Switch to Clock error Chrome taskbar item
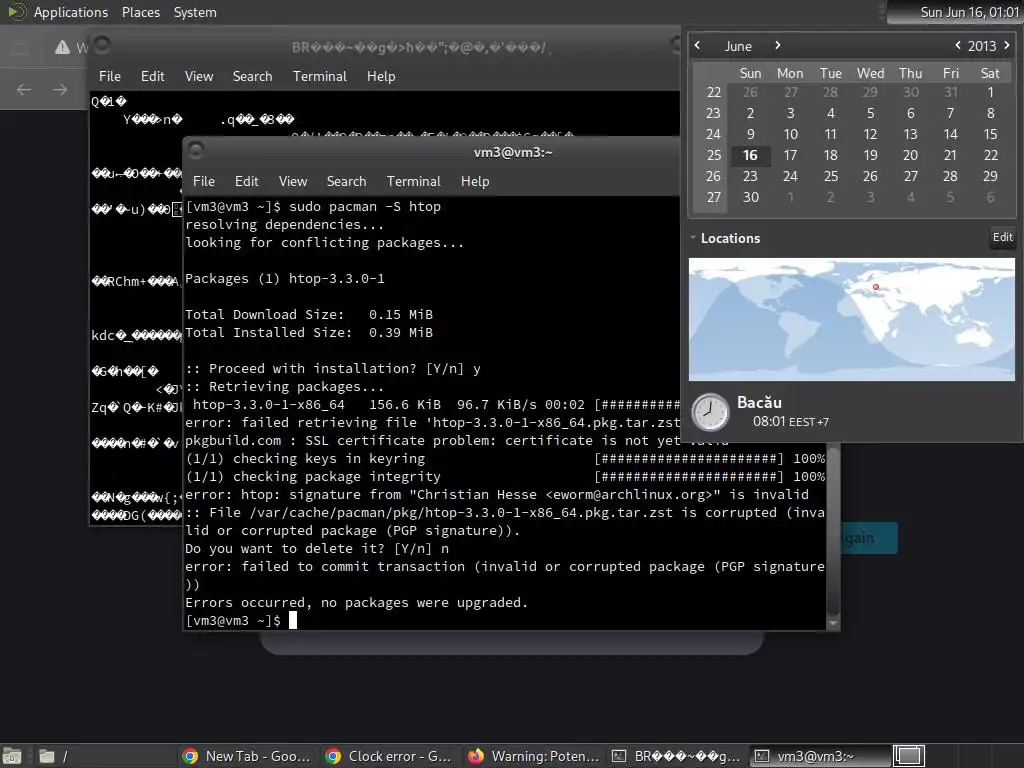Viewport: 1024px width, 768px height. click(x=390, y=756)
